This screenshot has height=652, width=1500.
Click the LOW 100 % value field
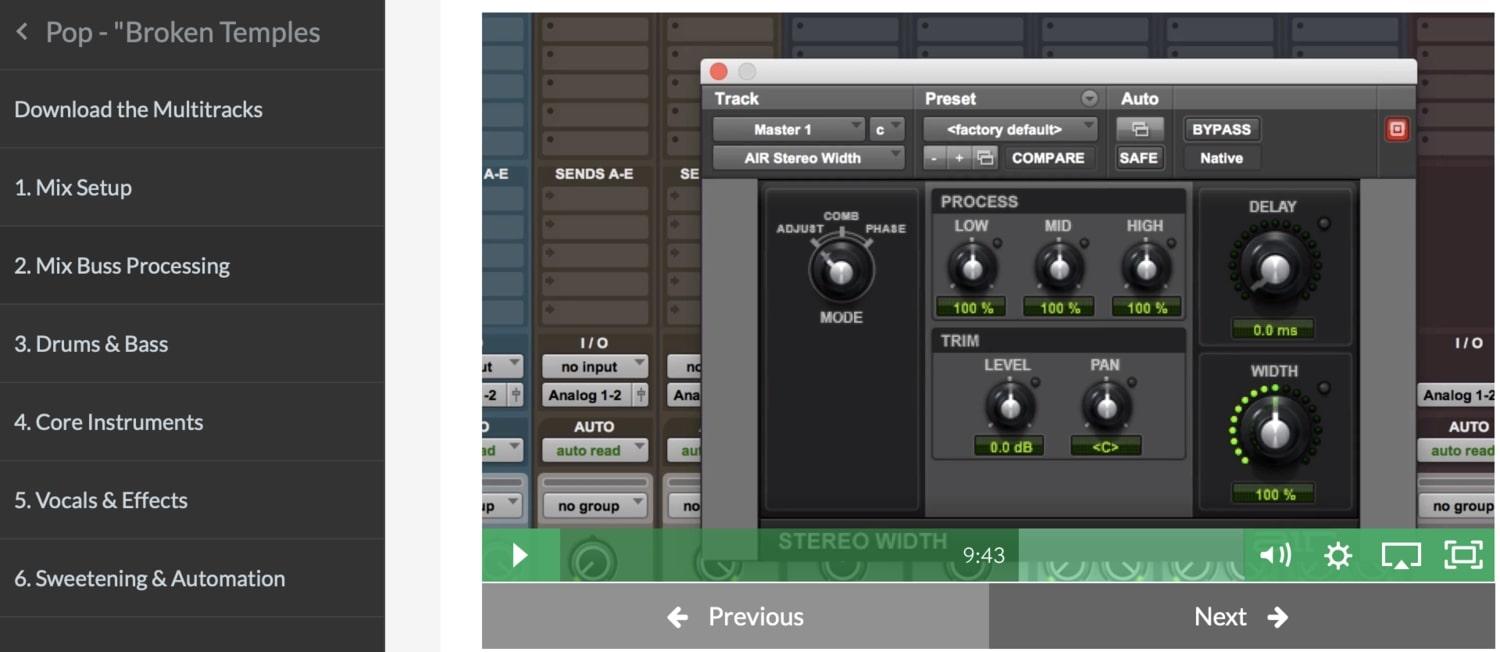[x=971, y=308]
